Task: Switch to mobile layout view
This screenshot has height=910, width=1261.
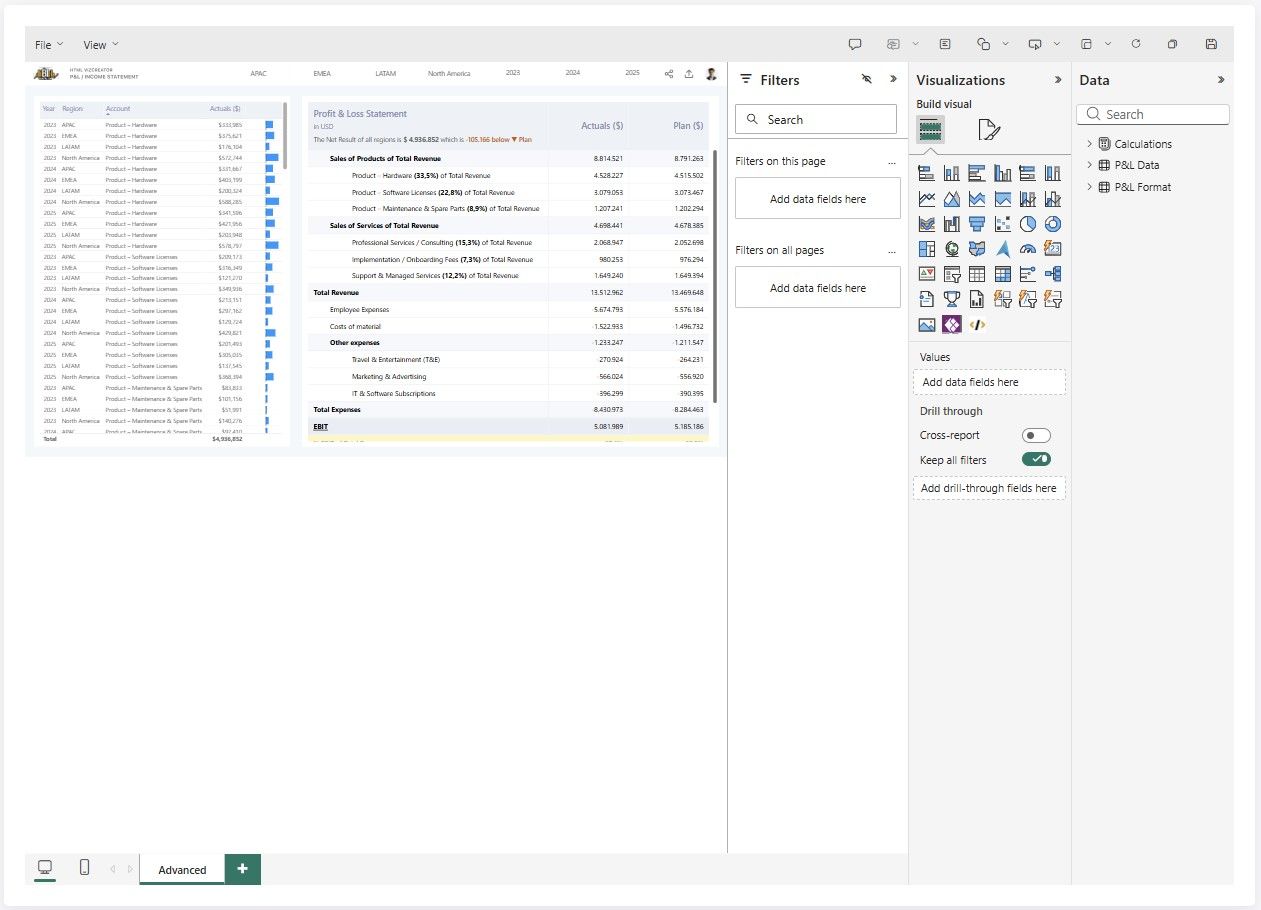Action: point(84,868)
